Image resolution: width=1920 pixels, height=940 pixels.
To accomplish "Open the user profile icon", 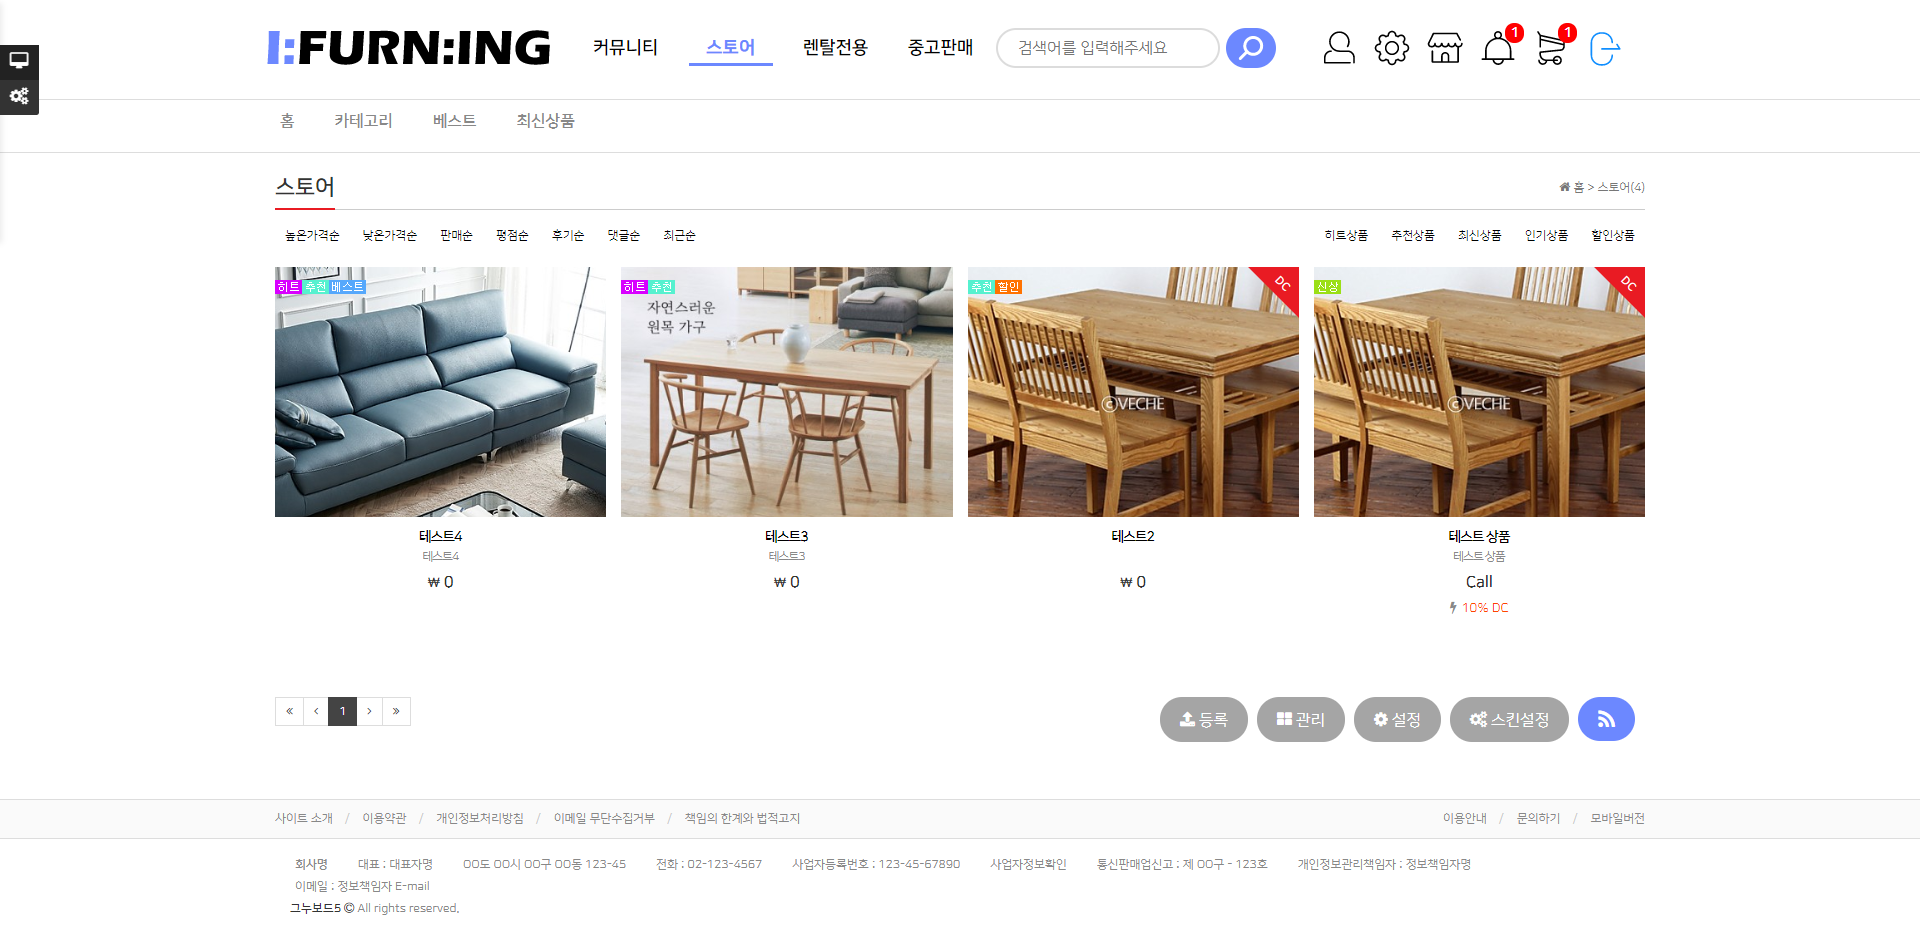I will coord(1339,48).
